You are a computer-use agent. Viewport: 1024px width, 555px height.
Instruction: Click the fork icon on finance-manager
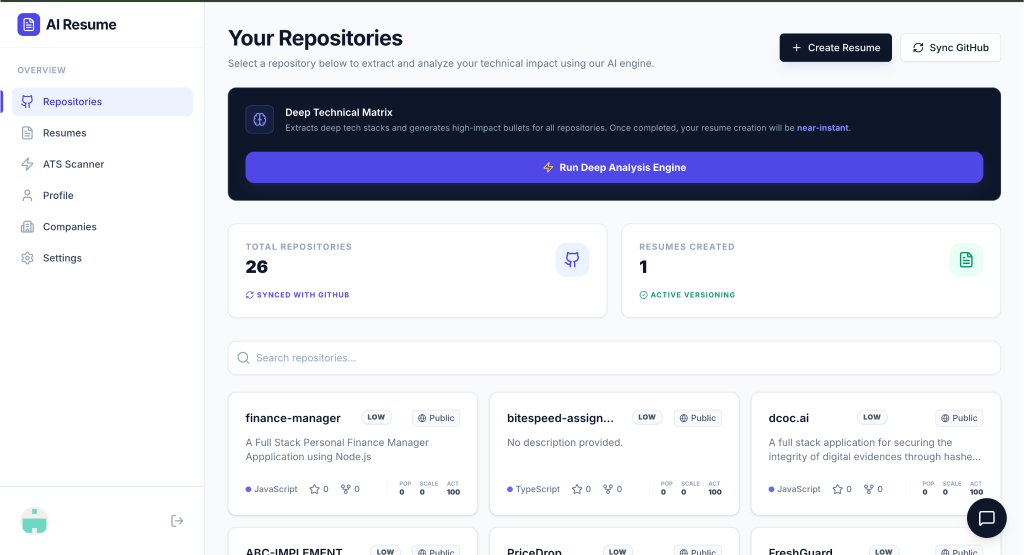tap(345, 489)
